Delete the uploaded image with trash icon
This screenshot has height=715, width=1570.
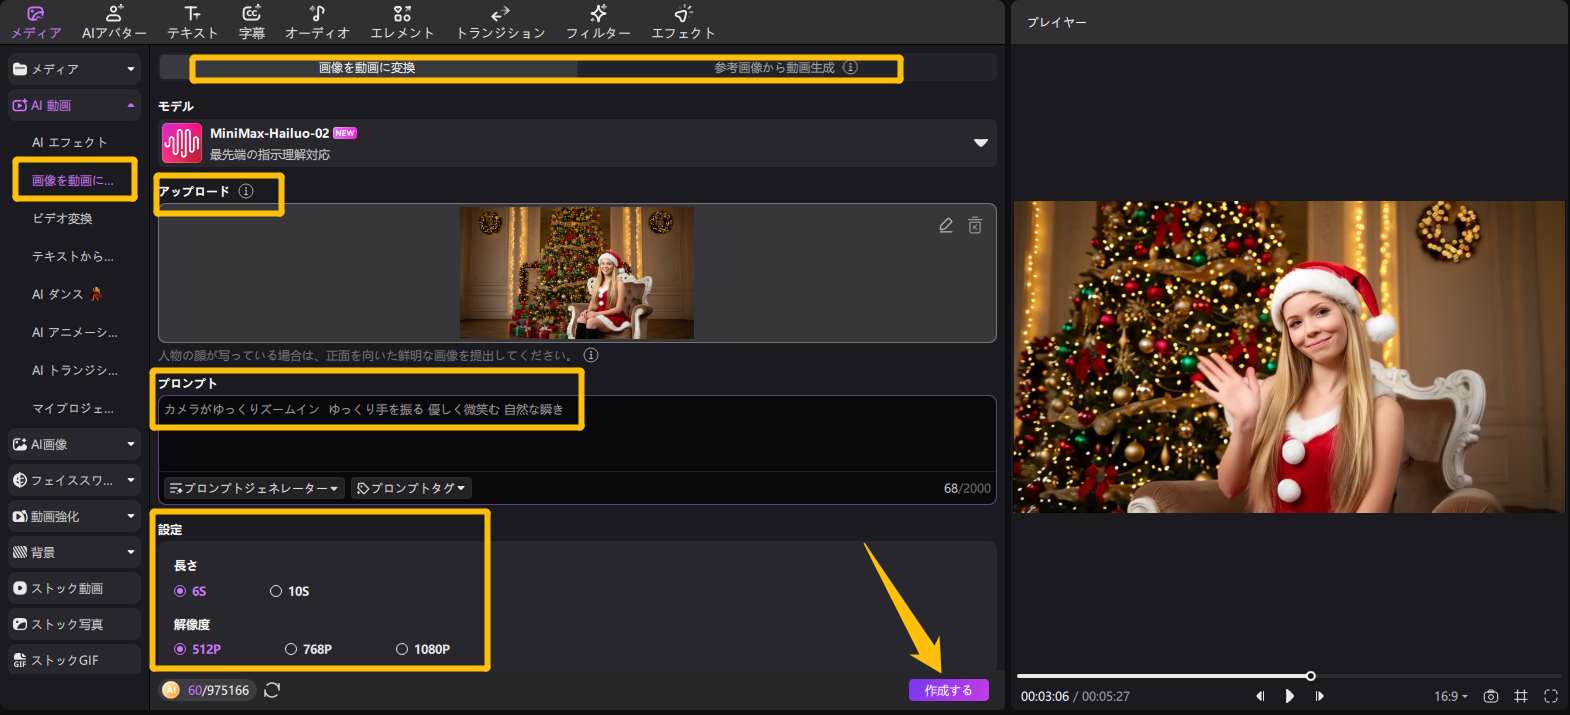975,225
